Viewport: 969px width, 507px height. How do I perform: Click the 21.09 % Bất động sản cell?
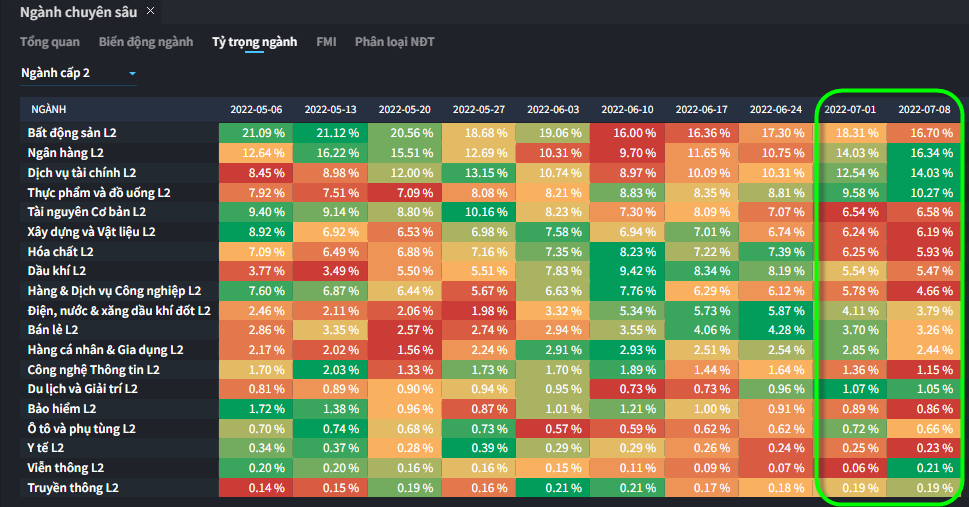(256, 133)
